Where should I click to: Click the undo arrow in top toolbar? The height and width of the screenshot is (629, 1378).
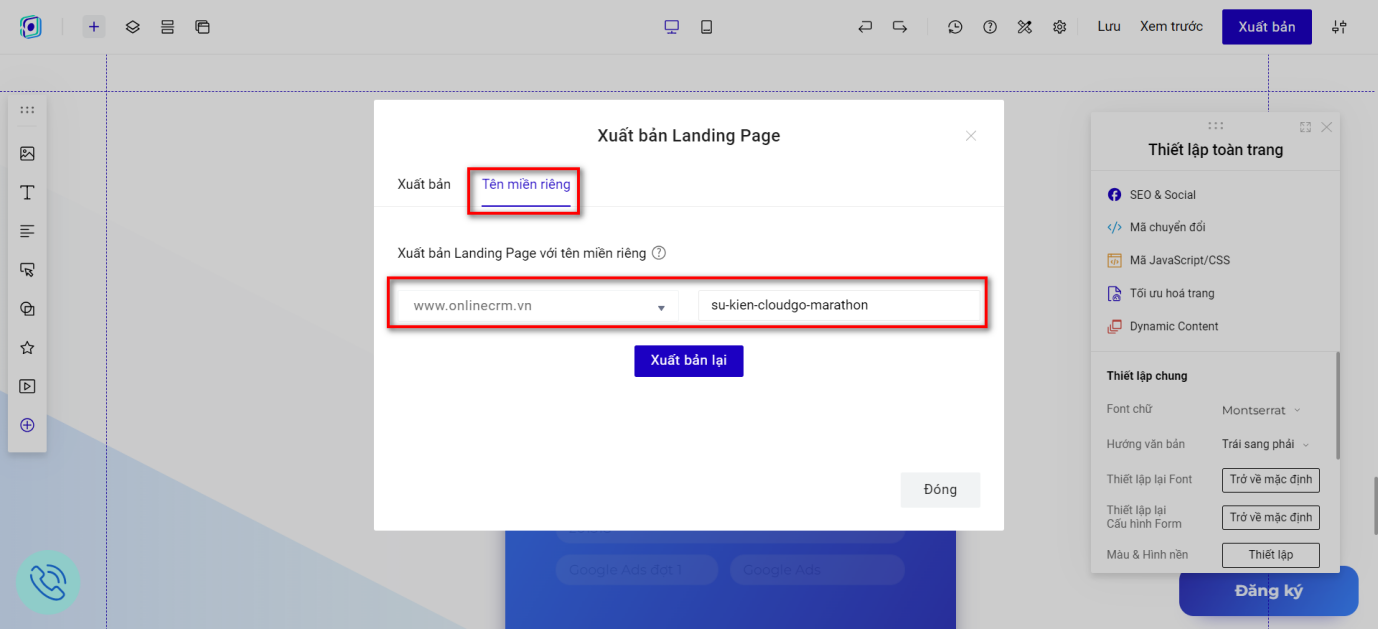pos(865,27)
